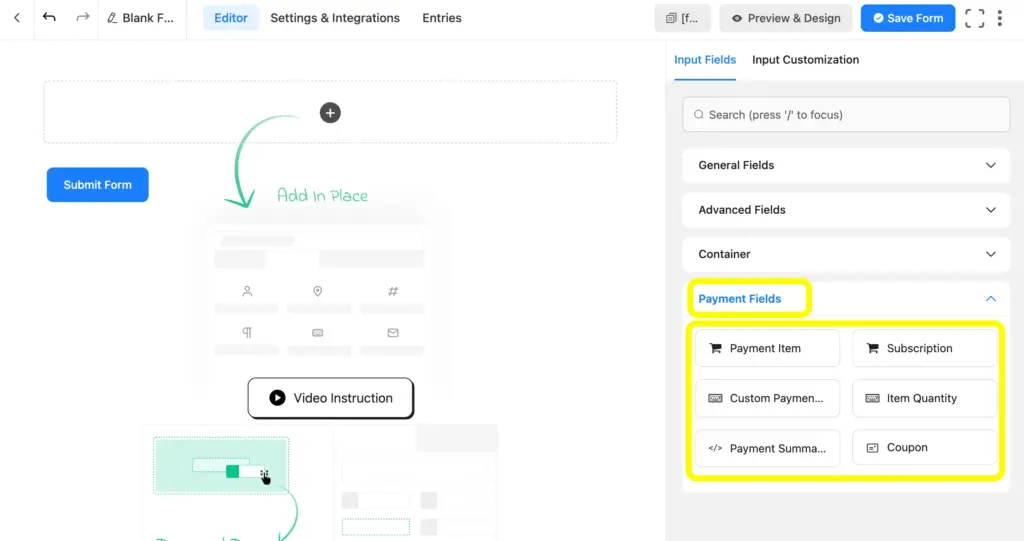1024x541 pixels.
Task: Click General Fields chevron arrow
Action: pyautogui.click(x=991, y=165)
